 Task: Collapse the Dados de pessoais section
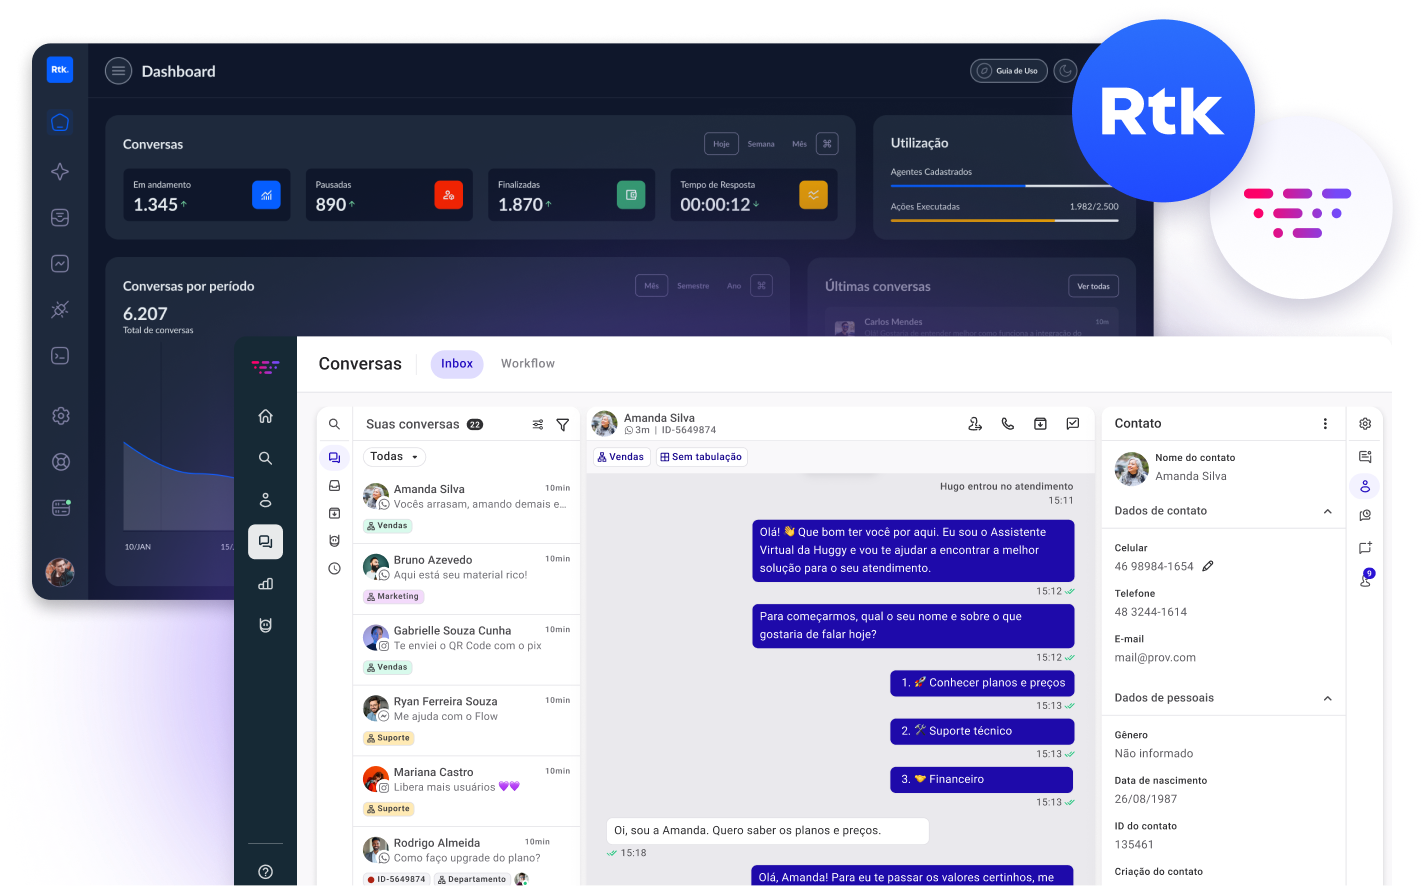coord(1328,698)
